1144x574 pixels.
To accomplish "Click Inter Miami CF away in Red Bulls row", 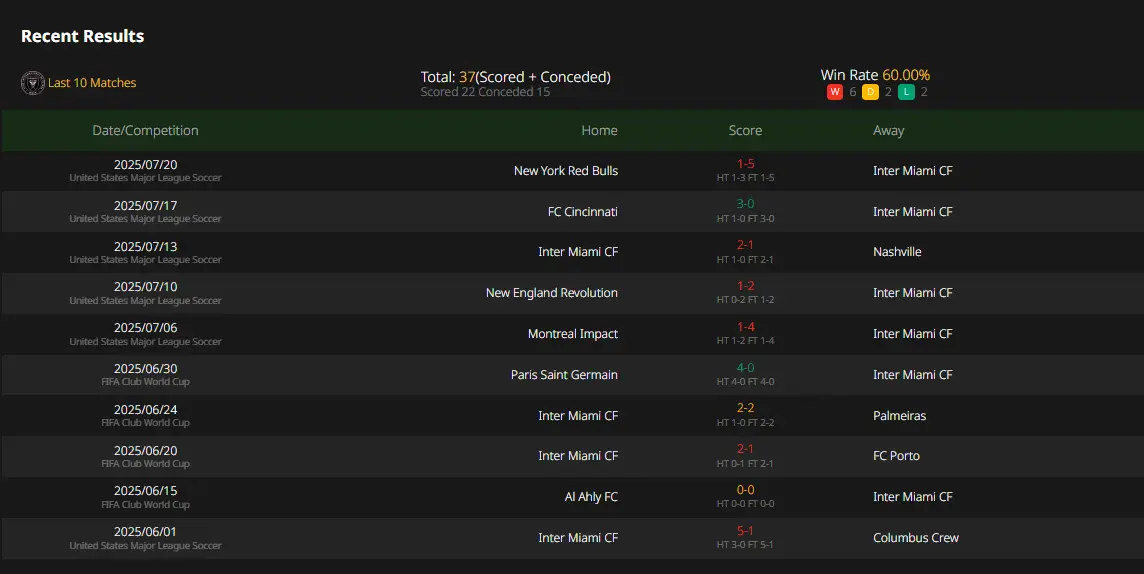I will 913,171.
